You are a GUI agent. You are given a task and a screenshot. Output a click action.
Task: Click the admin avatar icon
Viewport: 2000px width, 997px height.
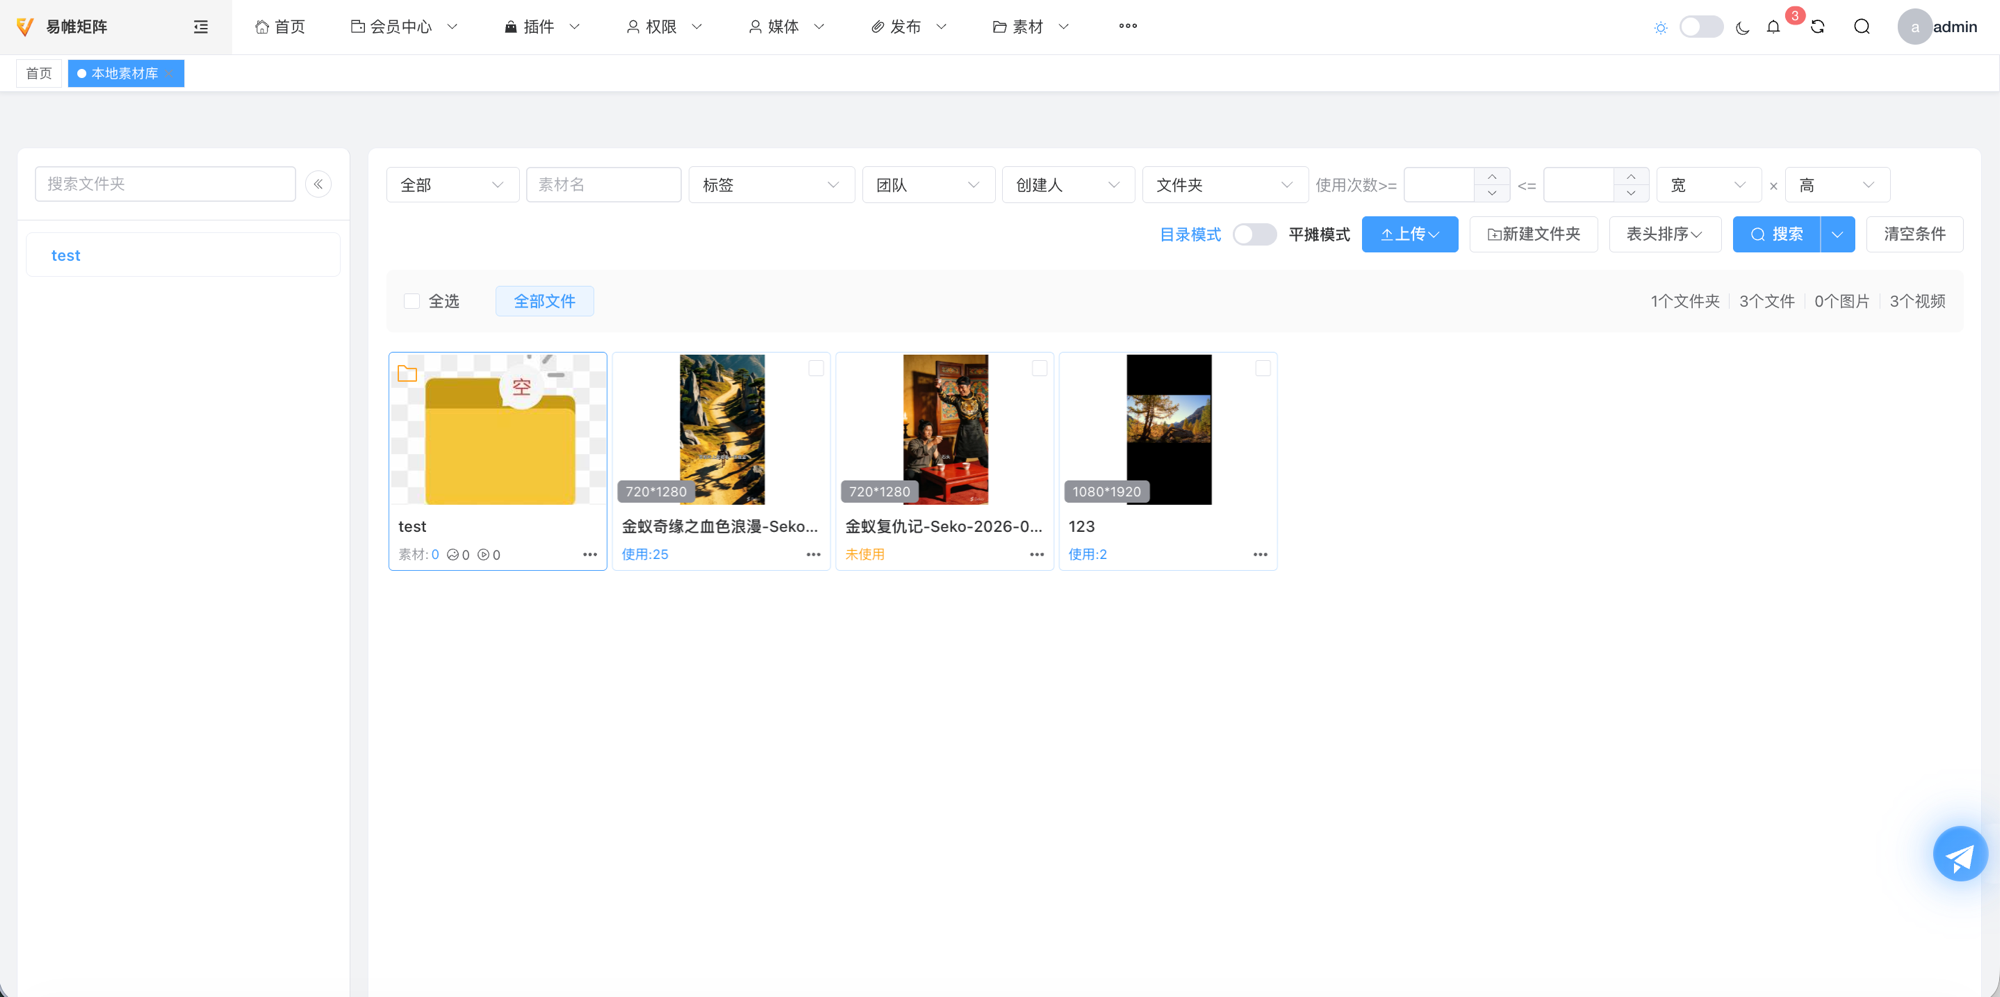click(x=1914, y=27)
